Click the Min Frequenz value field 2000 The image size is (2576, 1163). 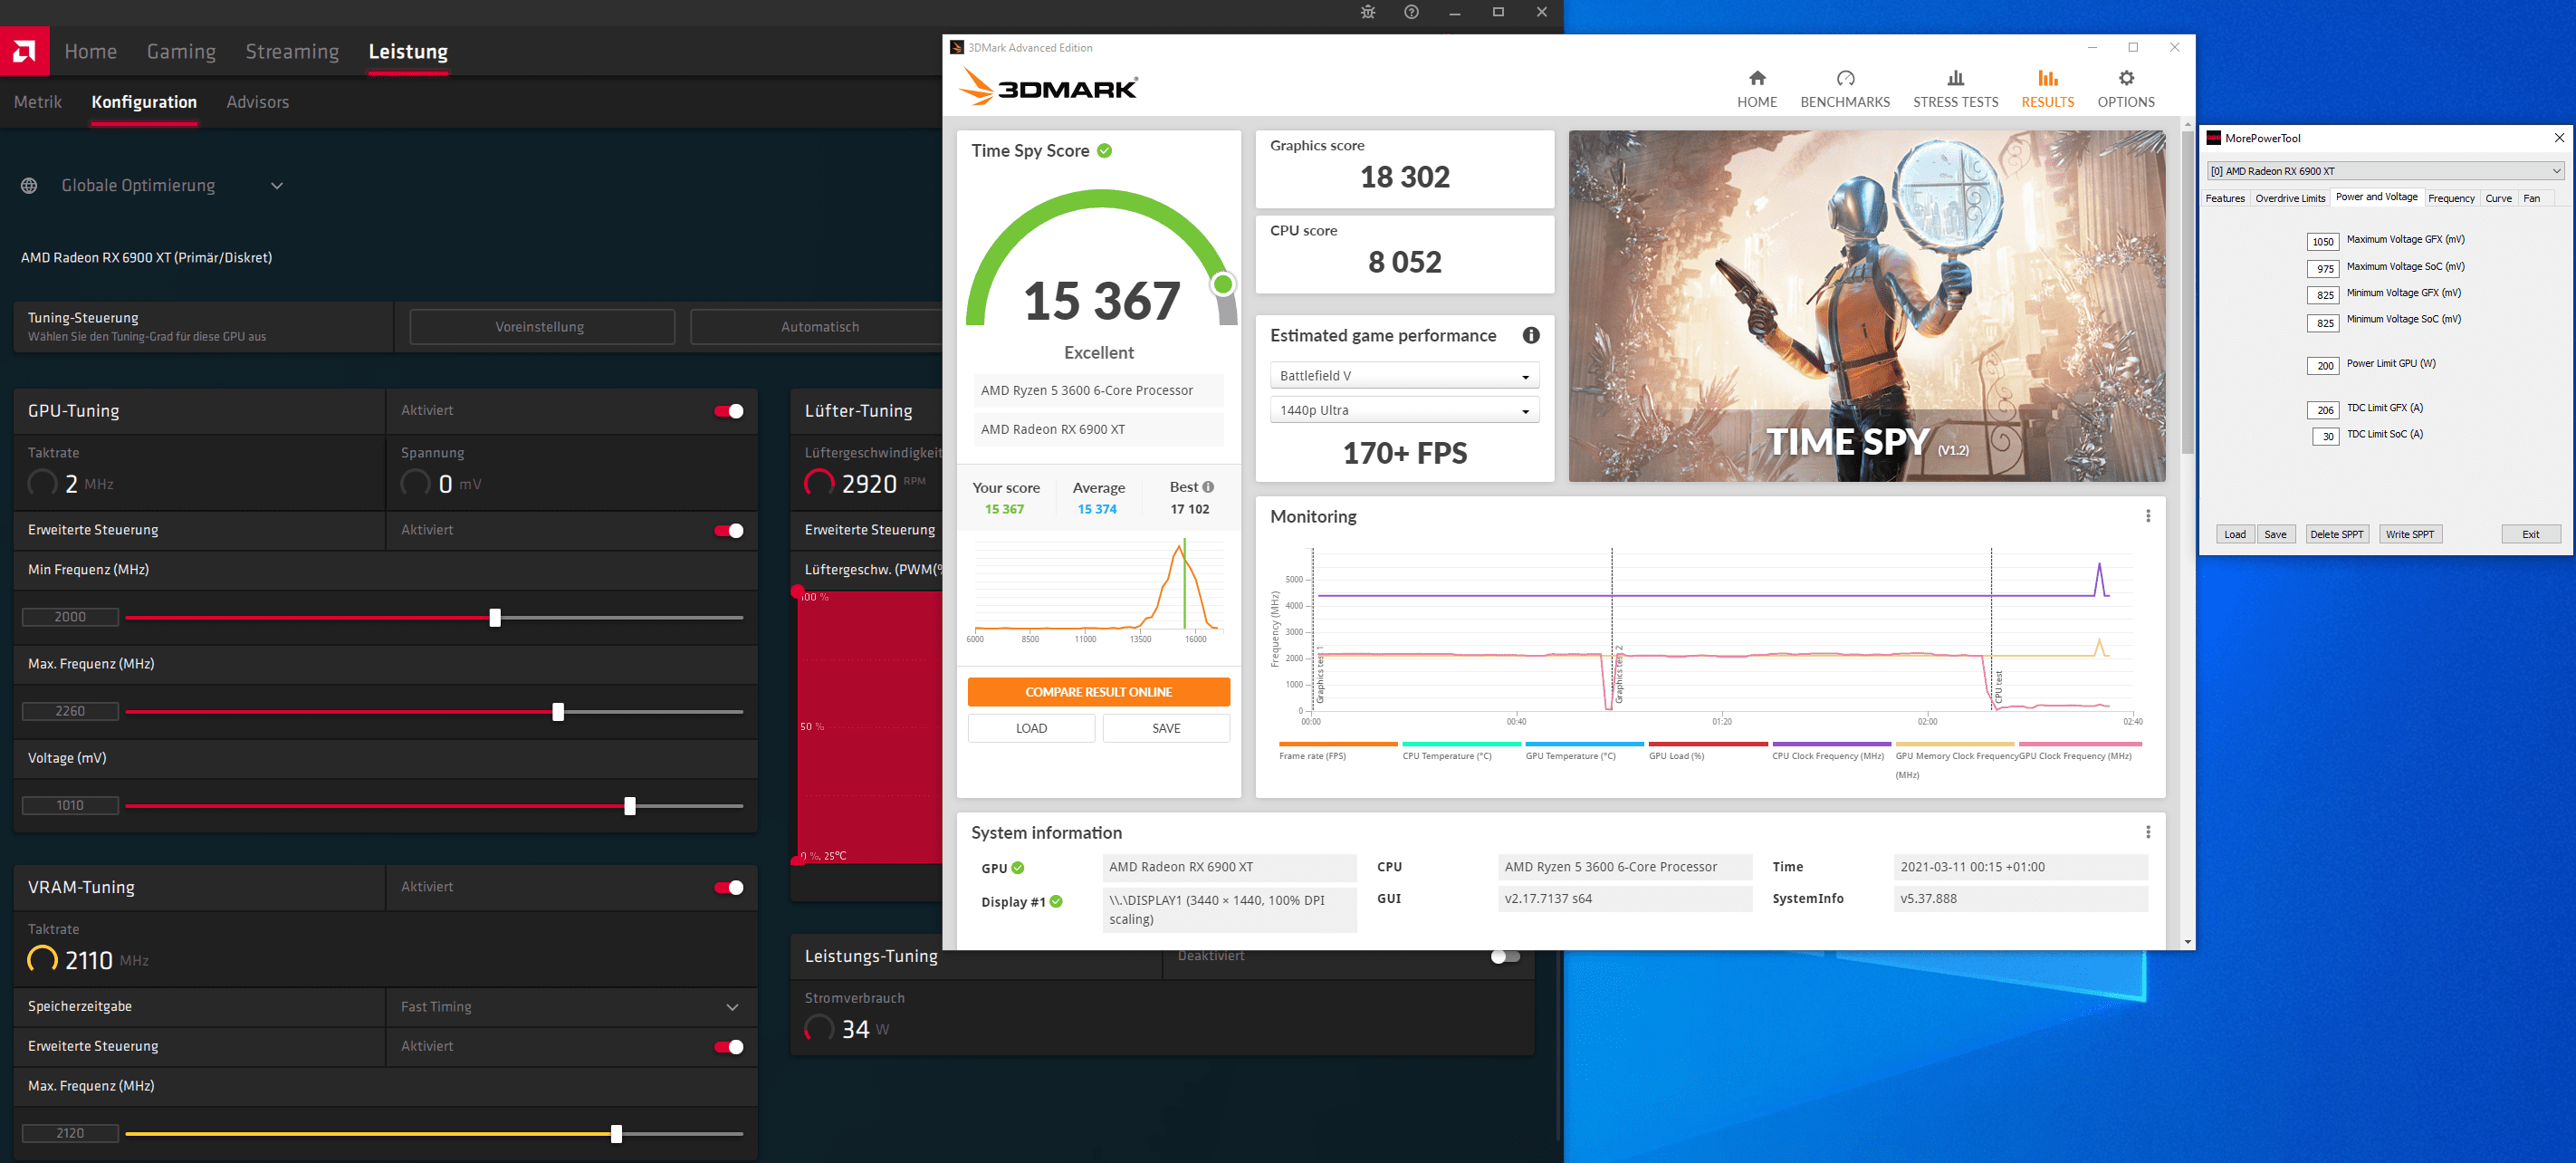tap(70, 617)
